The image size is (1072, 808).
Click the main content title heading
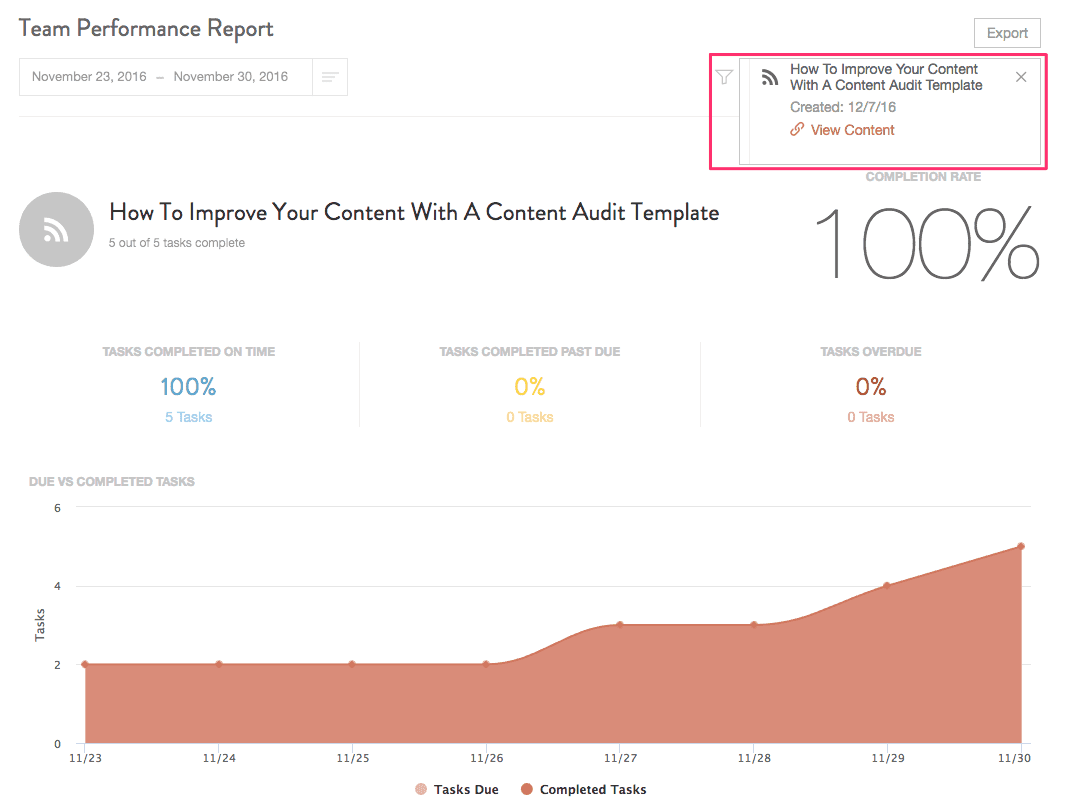414,213
